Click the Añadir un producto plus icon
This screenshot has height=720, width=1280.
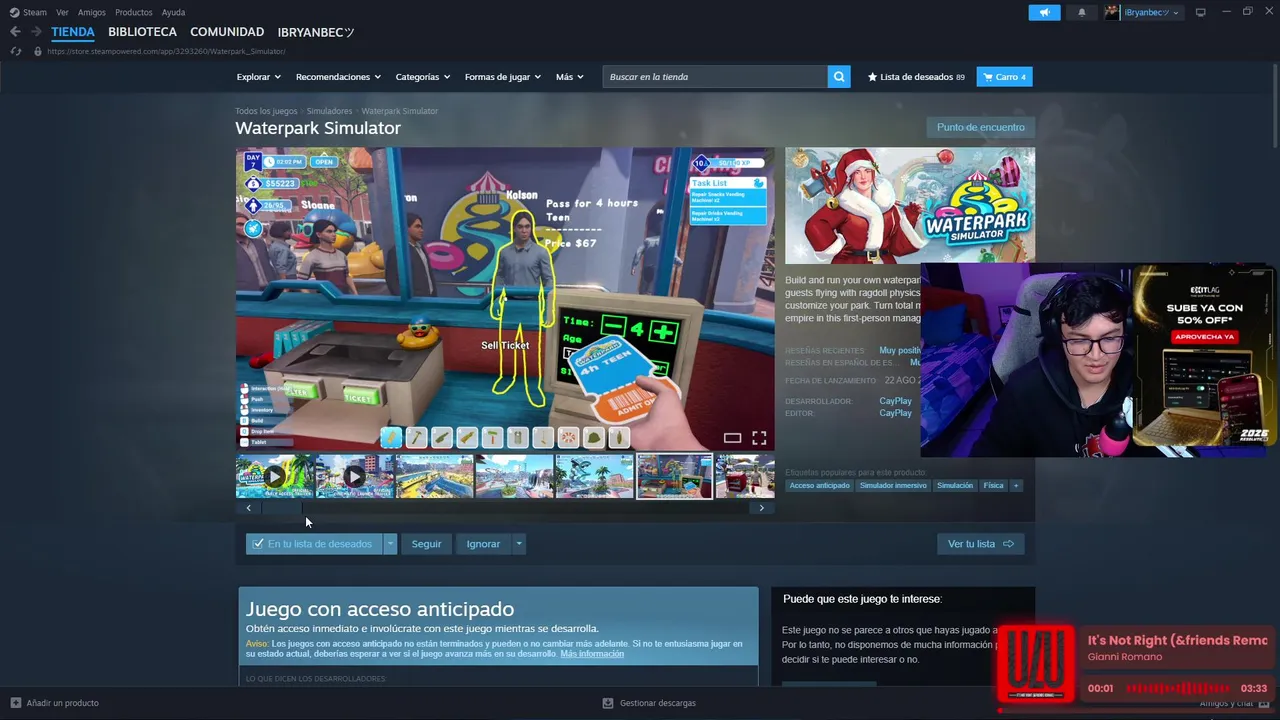point(15,703)
